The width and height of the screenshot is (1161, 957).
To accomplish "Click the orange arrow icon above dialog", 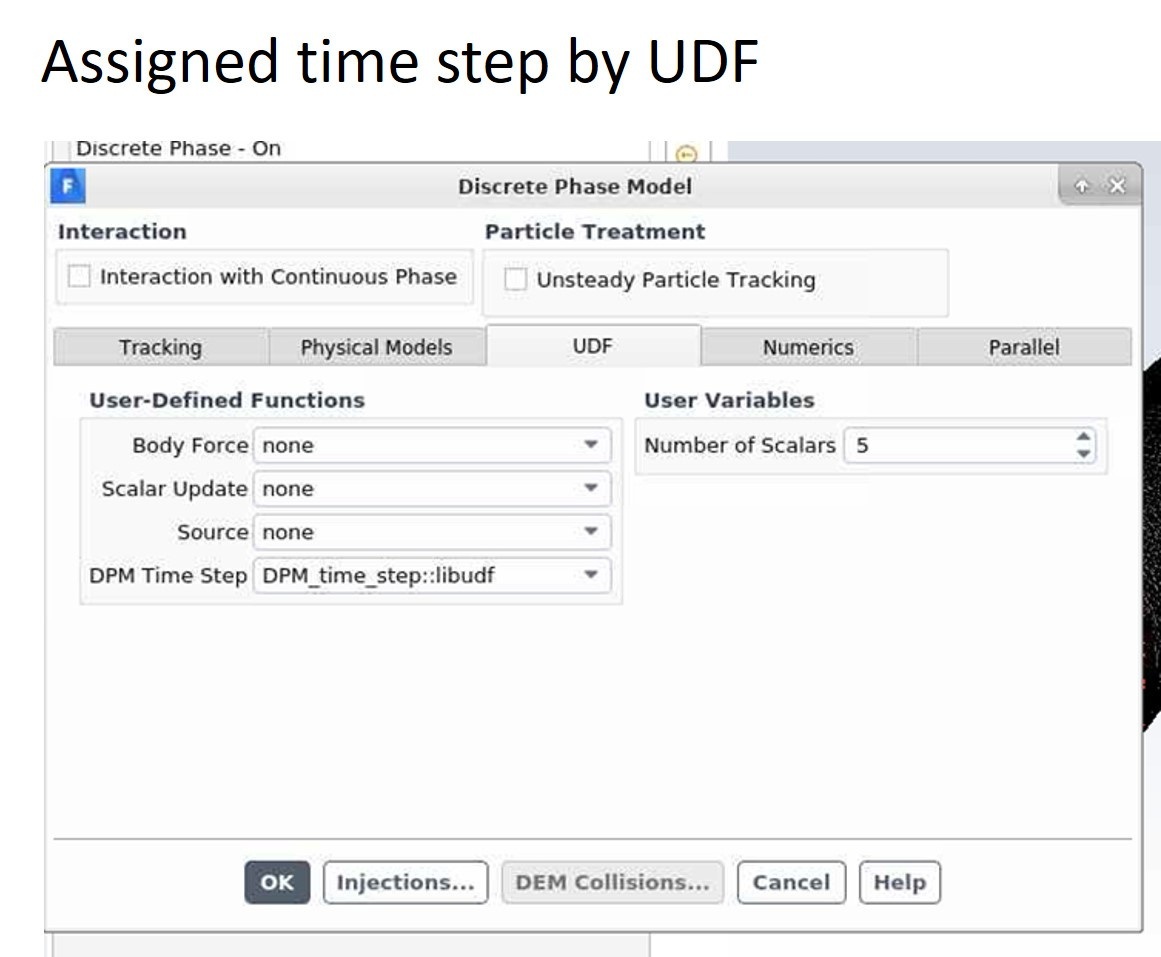I will tap(687, 154).
